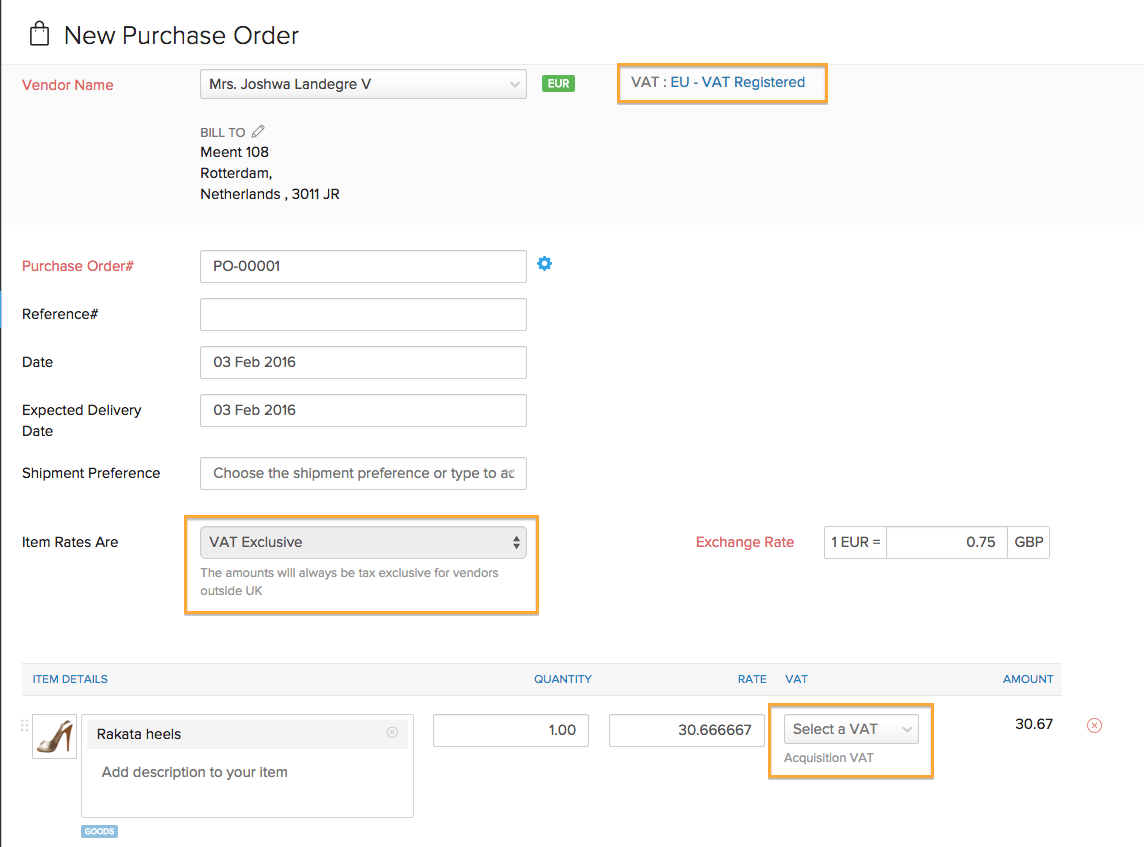Focus the Reference# text field
The height and width of the screenshot is (847, 1144).
[x=363, y=314]
